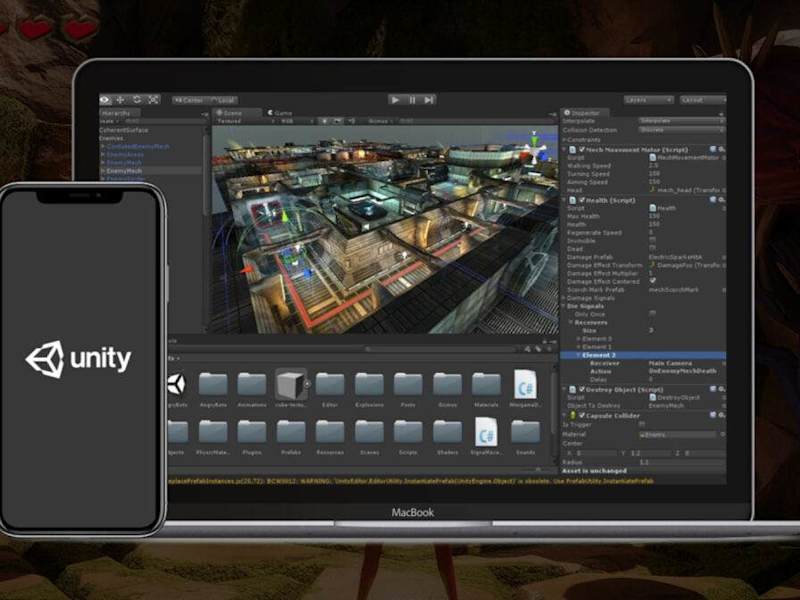
Task: Select CoherentSurface in the Hierarchy
Action: click(123, 130)
